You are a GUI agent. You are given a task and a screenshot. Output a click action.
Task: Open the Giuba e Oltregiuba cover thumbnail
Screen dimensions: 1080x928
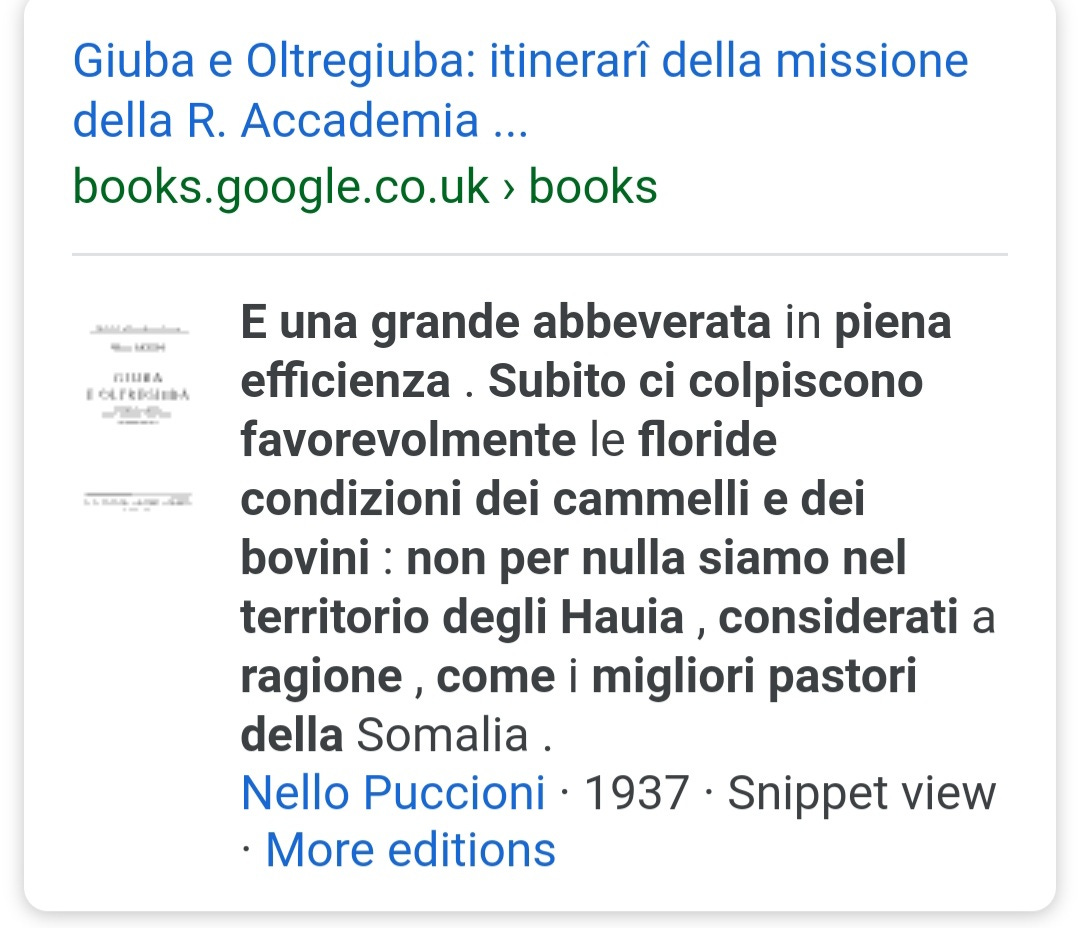coord(138,373)
